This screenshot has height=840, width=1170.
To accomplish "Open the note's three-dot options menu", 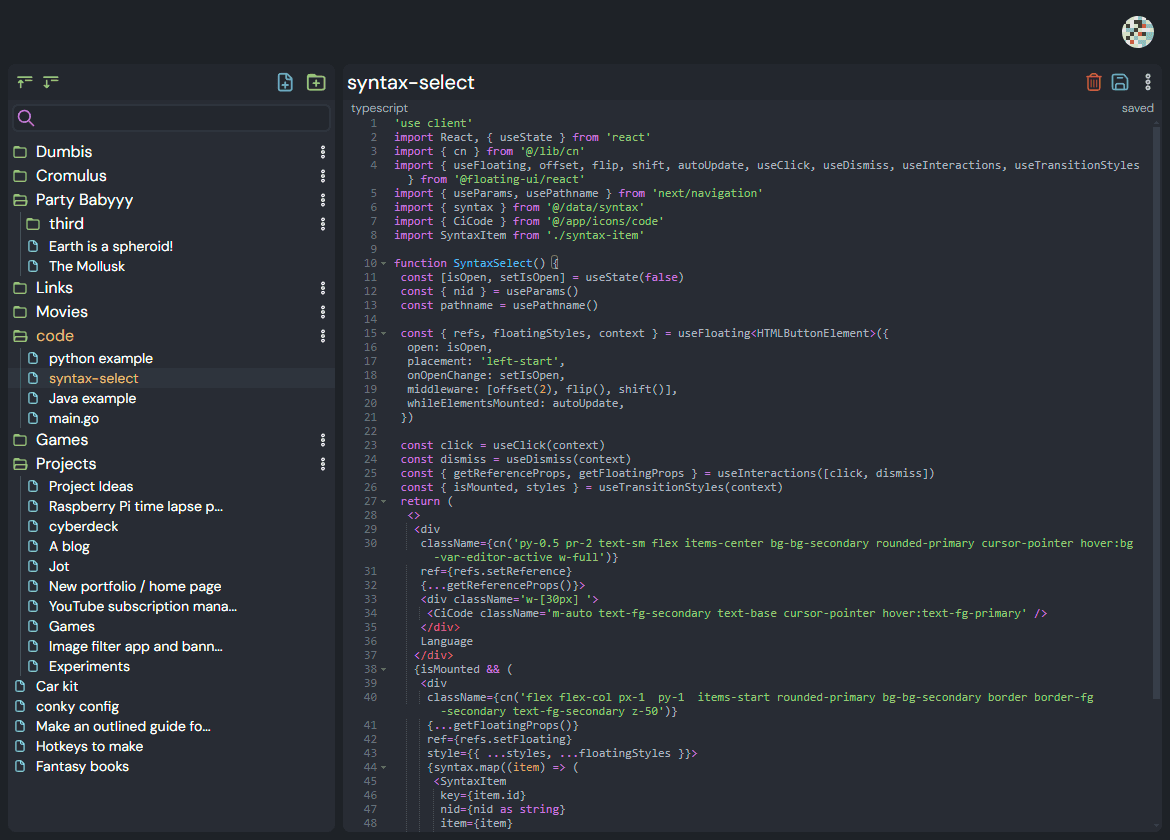I will click(1148, 82).
